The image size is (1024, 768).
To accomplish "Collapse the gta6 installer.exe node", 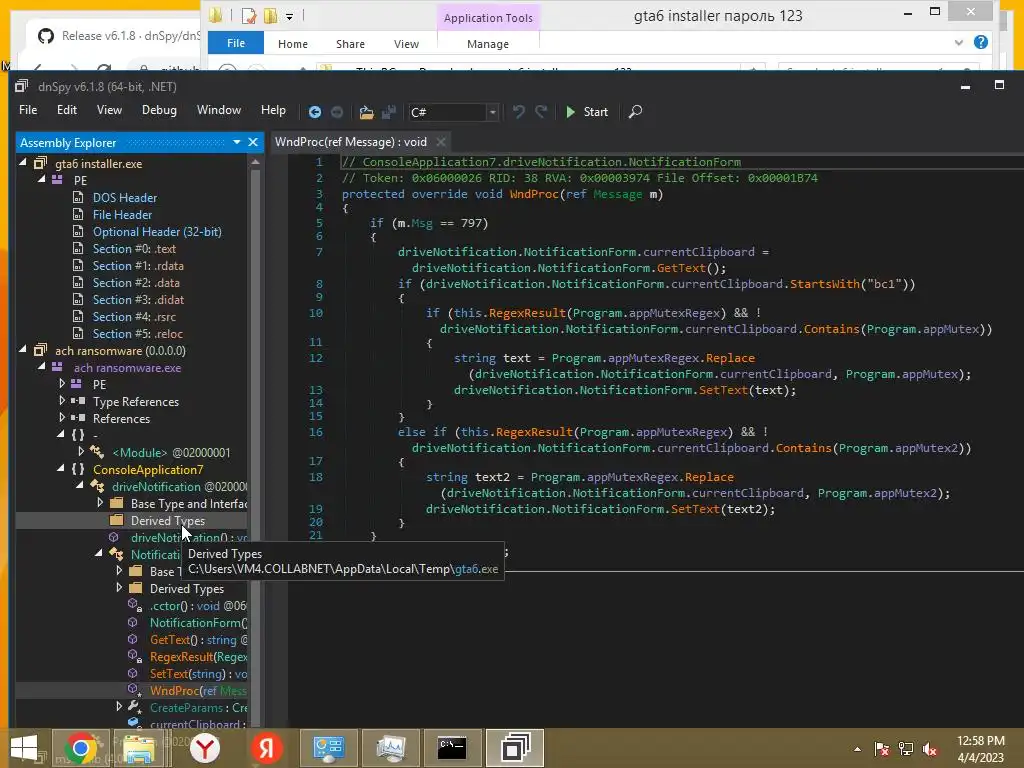I will [x=23, y=161].
